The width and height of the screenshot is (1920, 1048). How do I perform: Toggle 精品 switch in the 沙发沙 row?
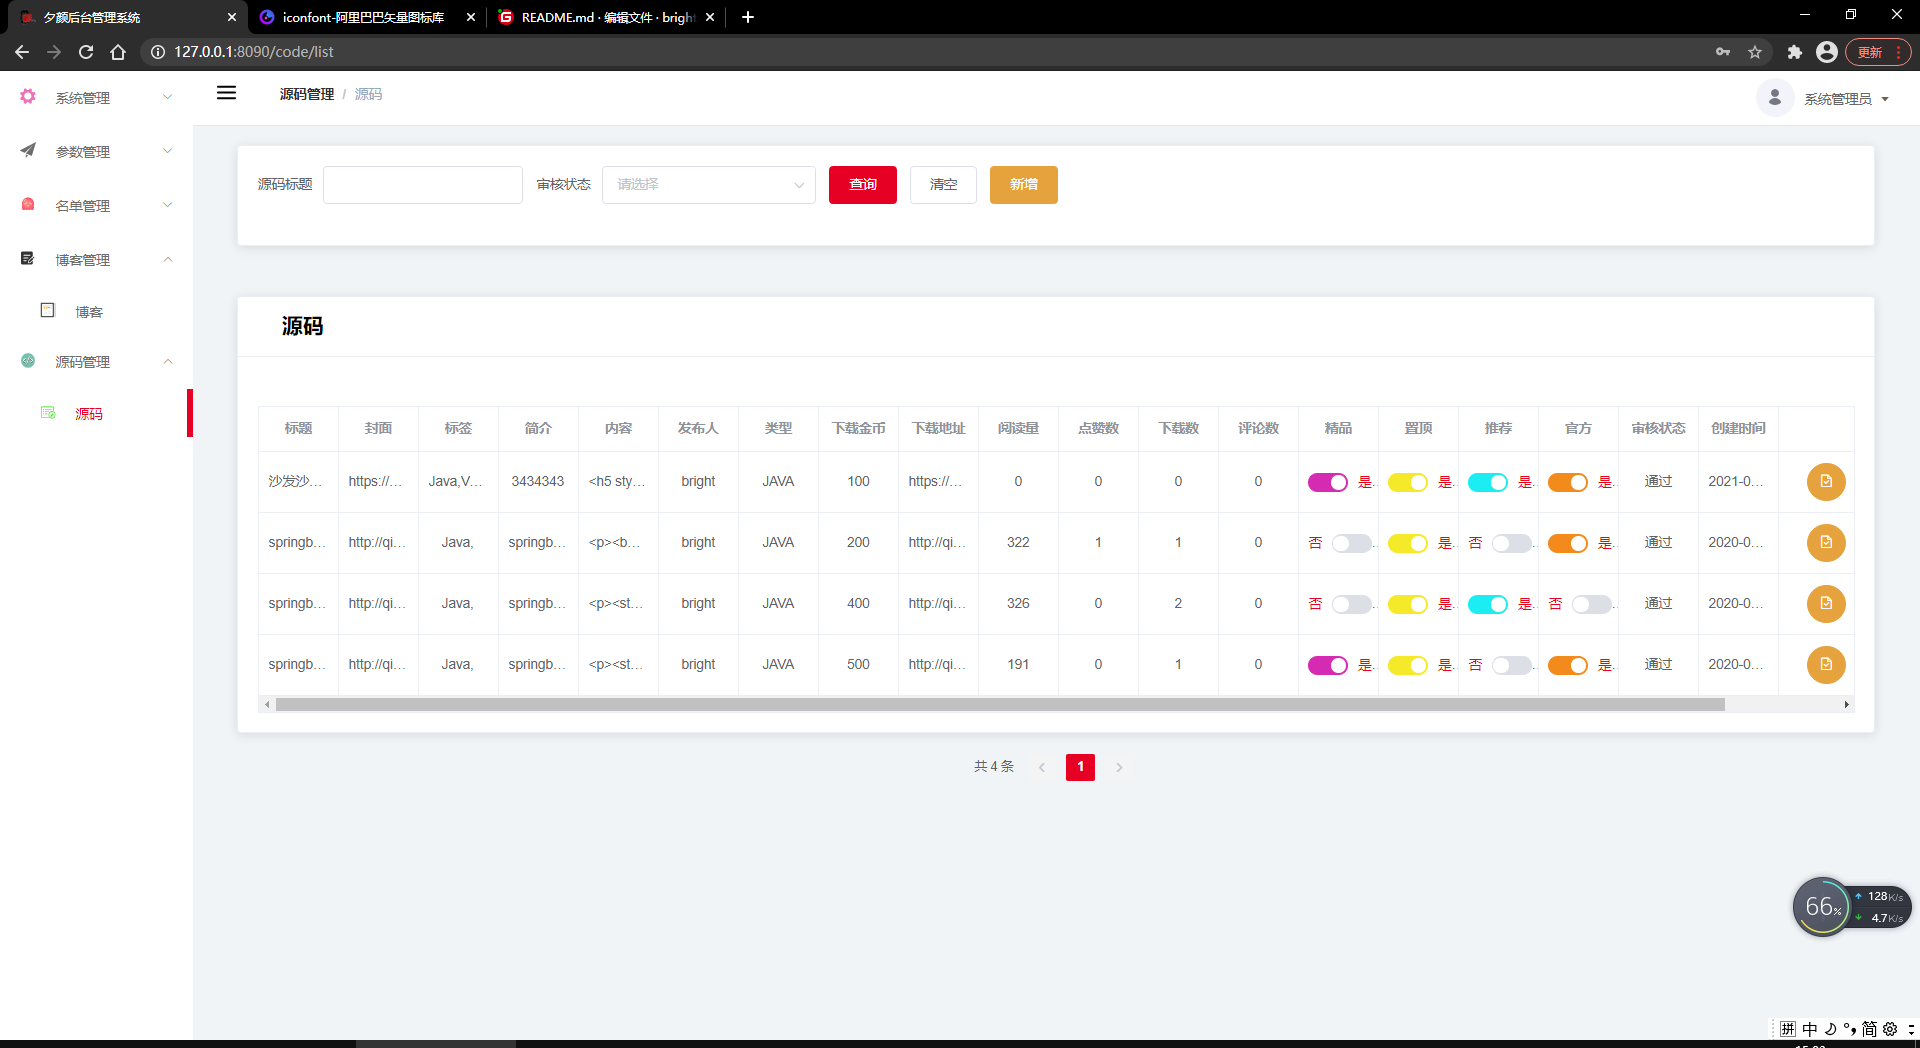1328,483
